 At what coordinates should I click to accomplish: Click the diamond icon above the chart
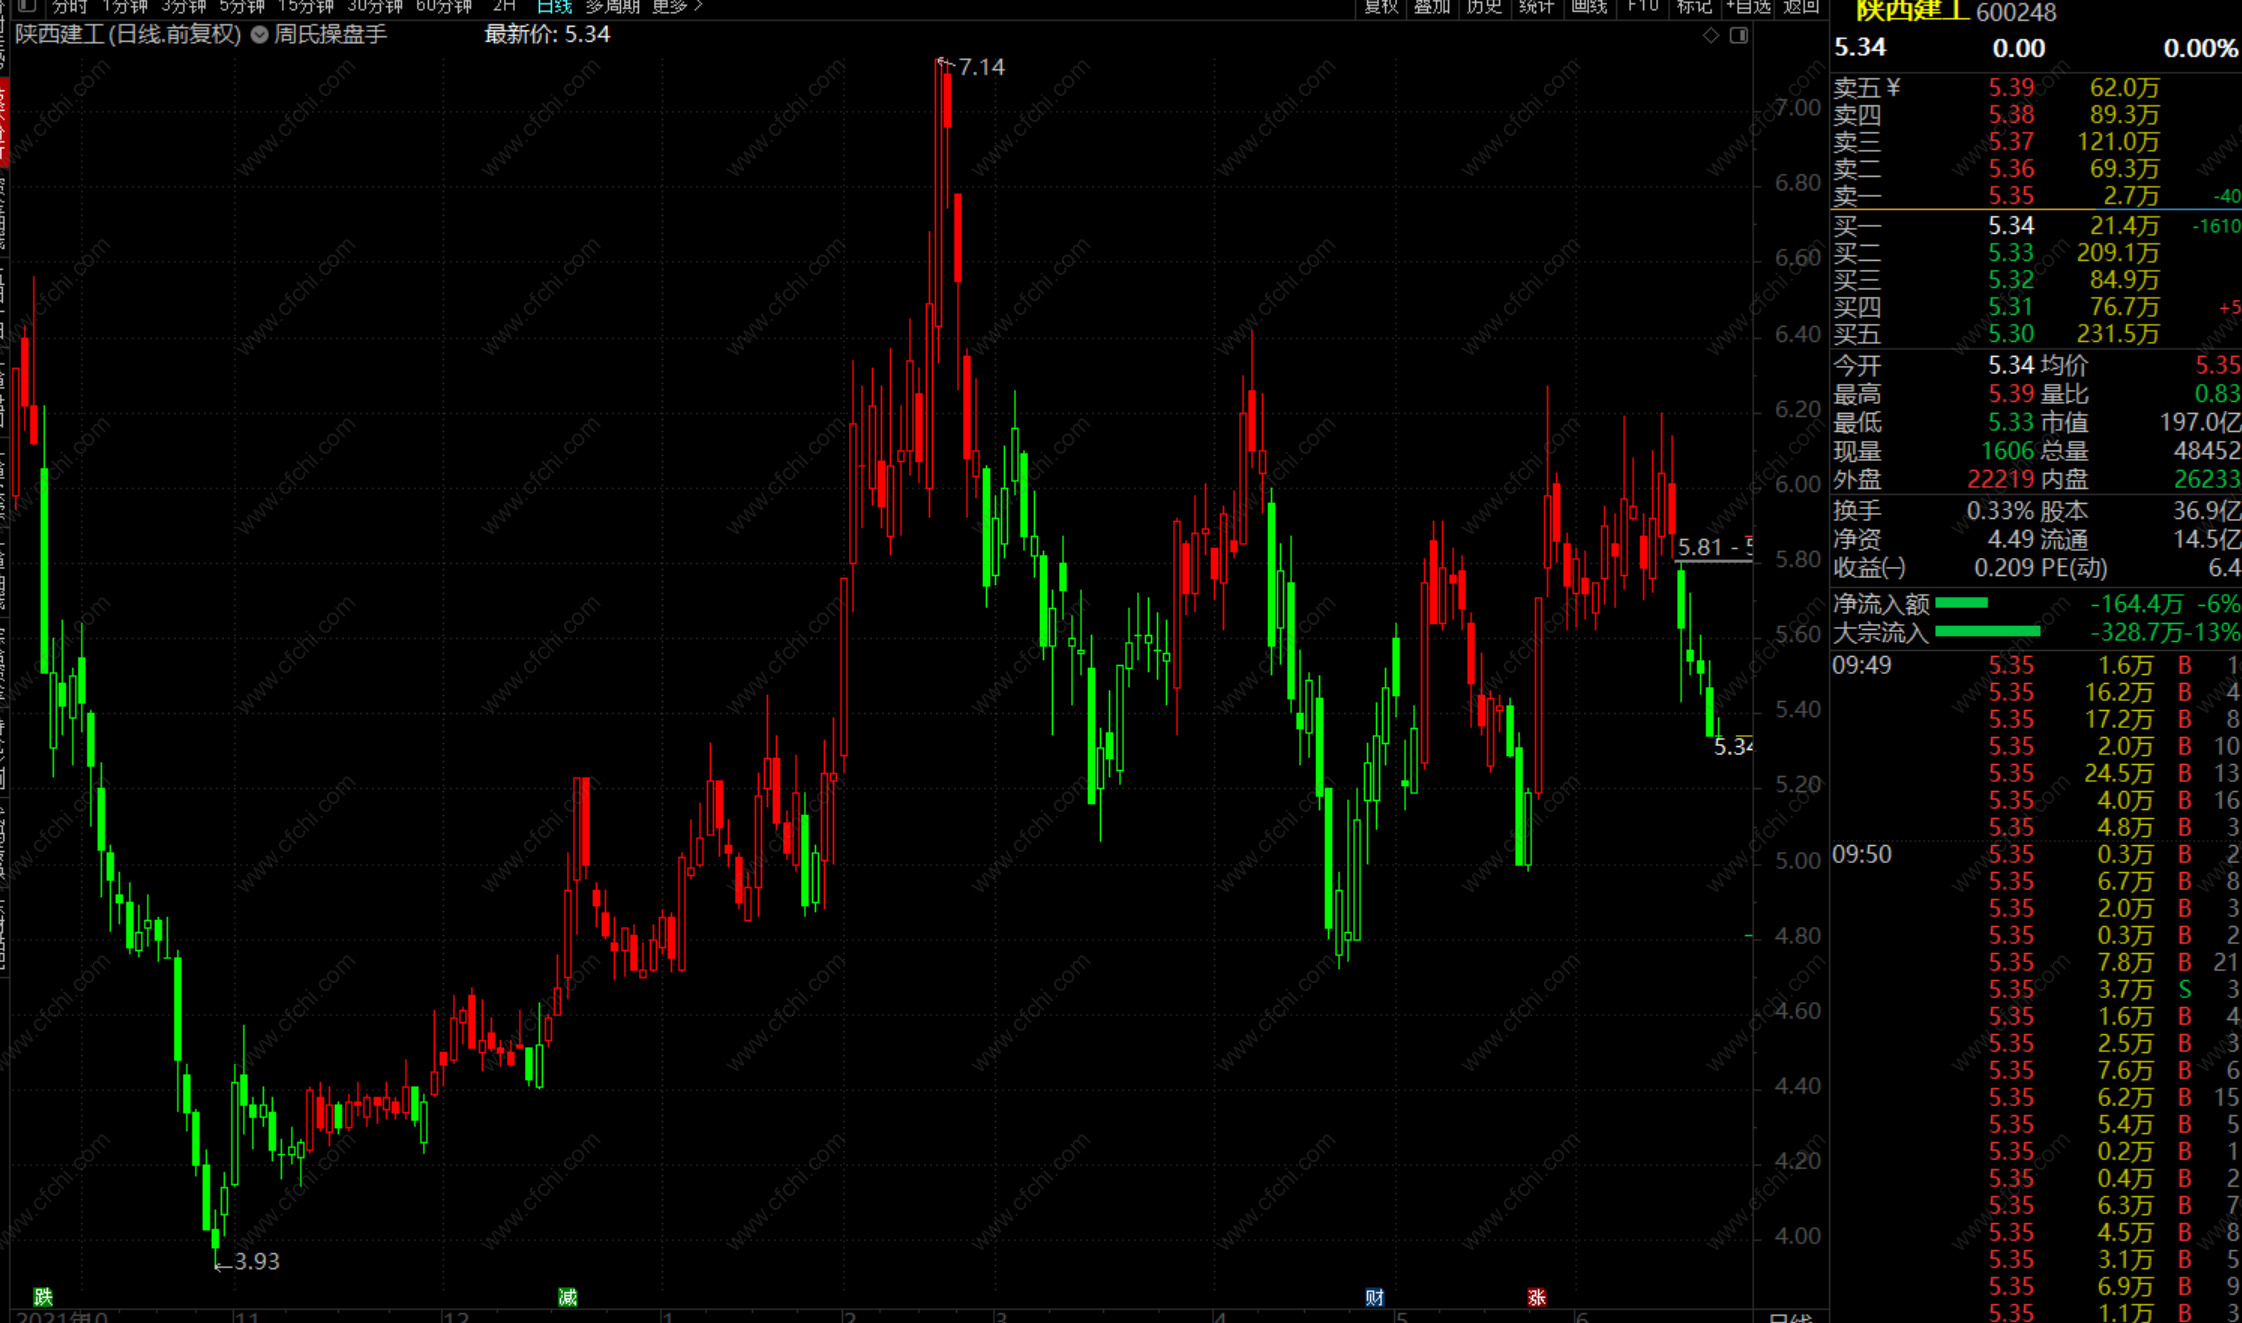pyautogui.click(x=1711, y=35)
